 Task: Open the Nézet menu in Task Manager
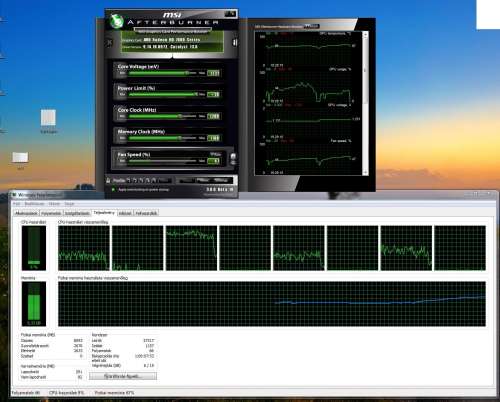click(x=54, y=204)
